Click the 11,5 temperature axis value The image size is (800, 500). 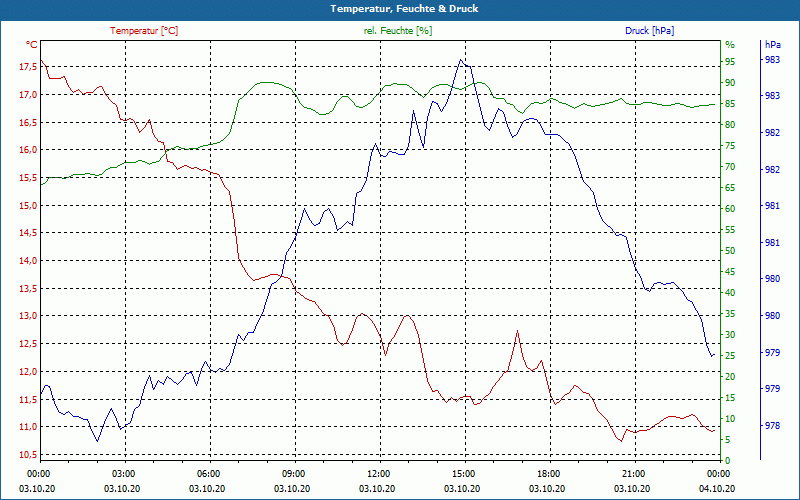click(x=28, y=399)
